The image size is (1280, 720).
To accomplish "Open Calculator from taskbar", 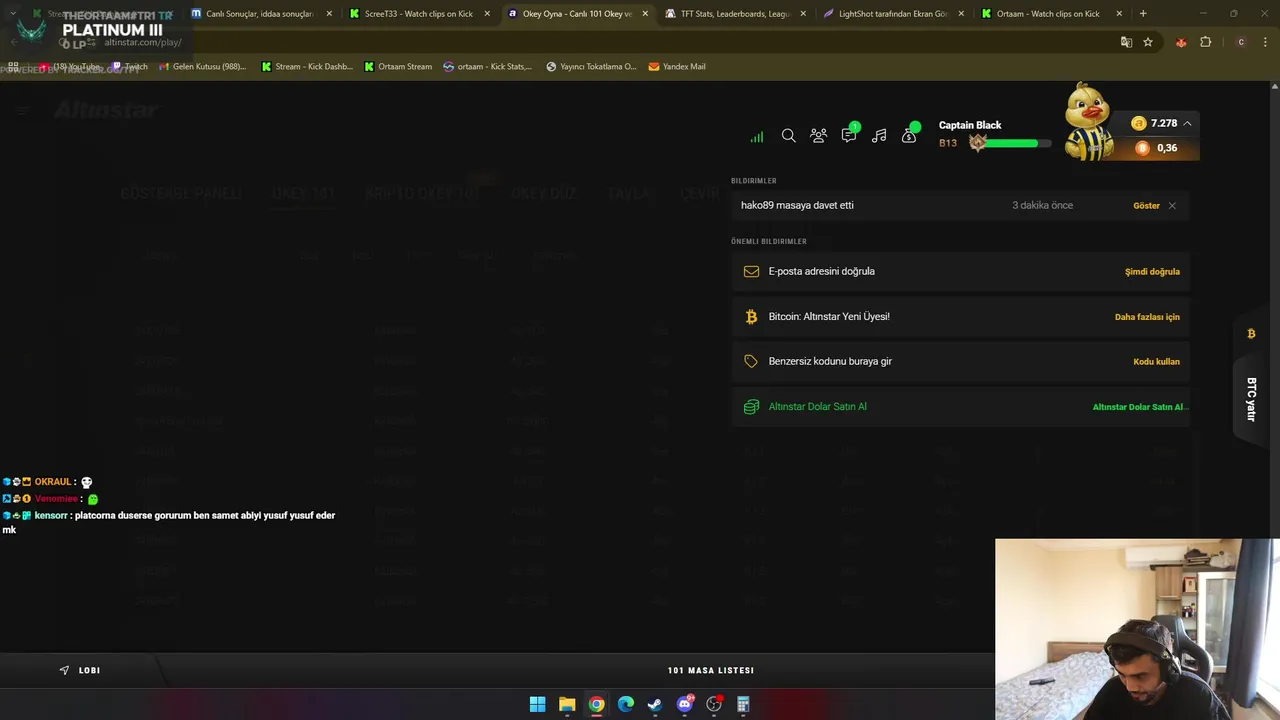I will pos(743,704).
